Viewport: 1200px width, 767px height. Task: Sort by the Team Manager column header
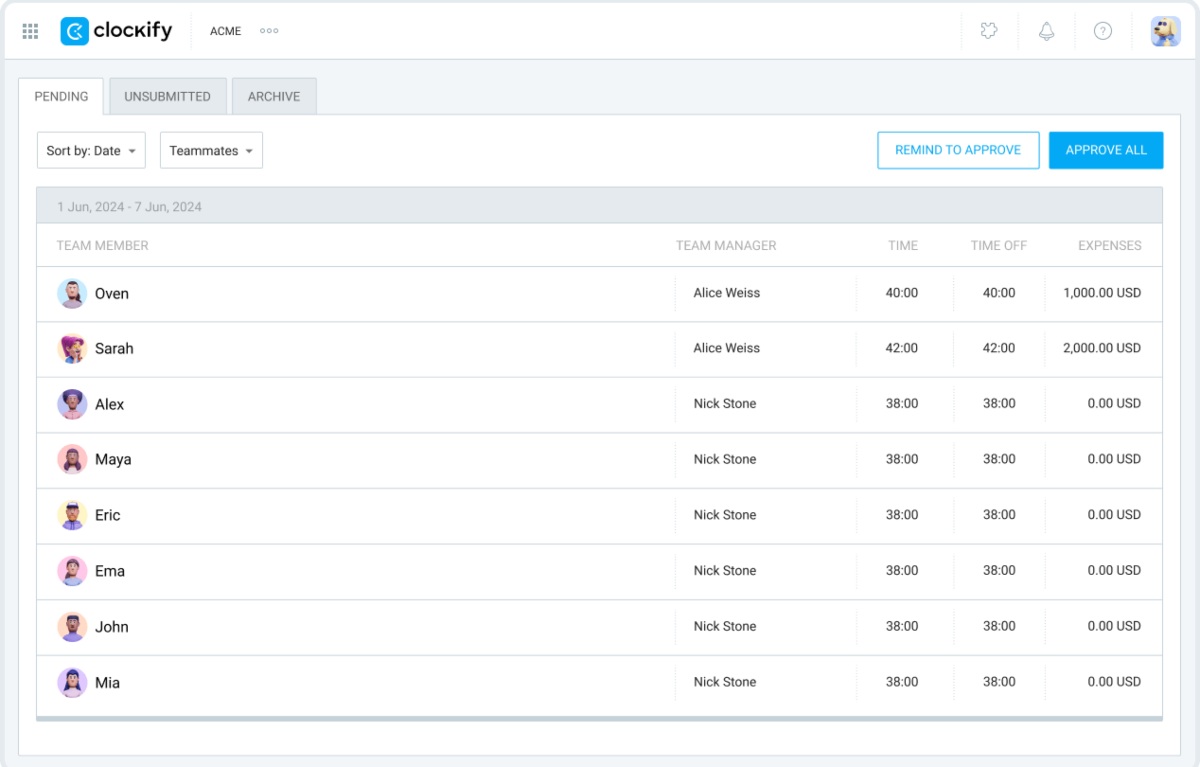point(725,245)
